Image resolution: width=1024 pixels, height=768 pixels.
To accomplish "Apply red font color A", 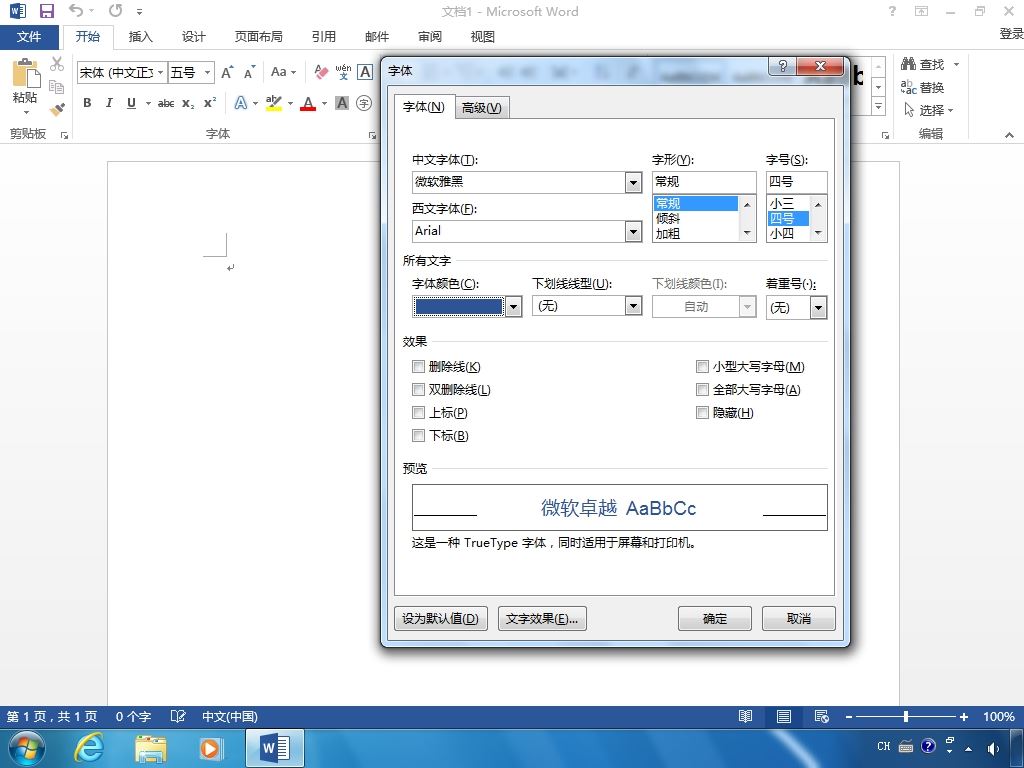I will [308, 103].
